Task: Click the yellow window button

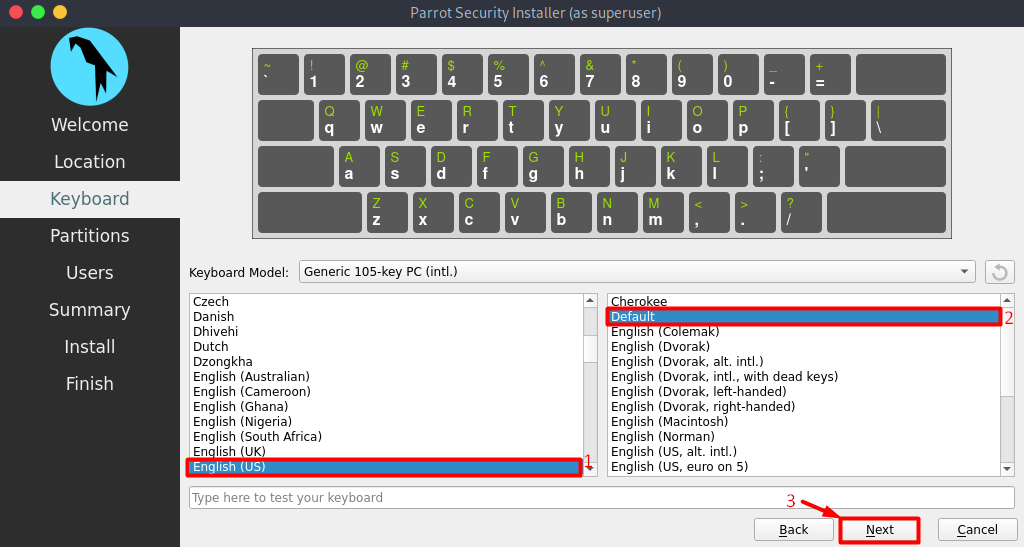Action: 59,12
